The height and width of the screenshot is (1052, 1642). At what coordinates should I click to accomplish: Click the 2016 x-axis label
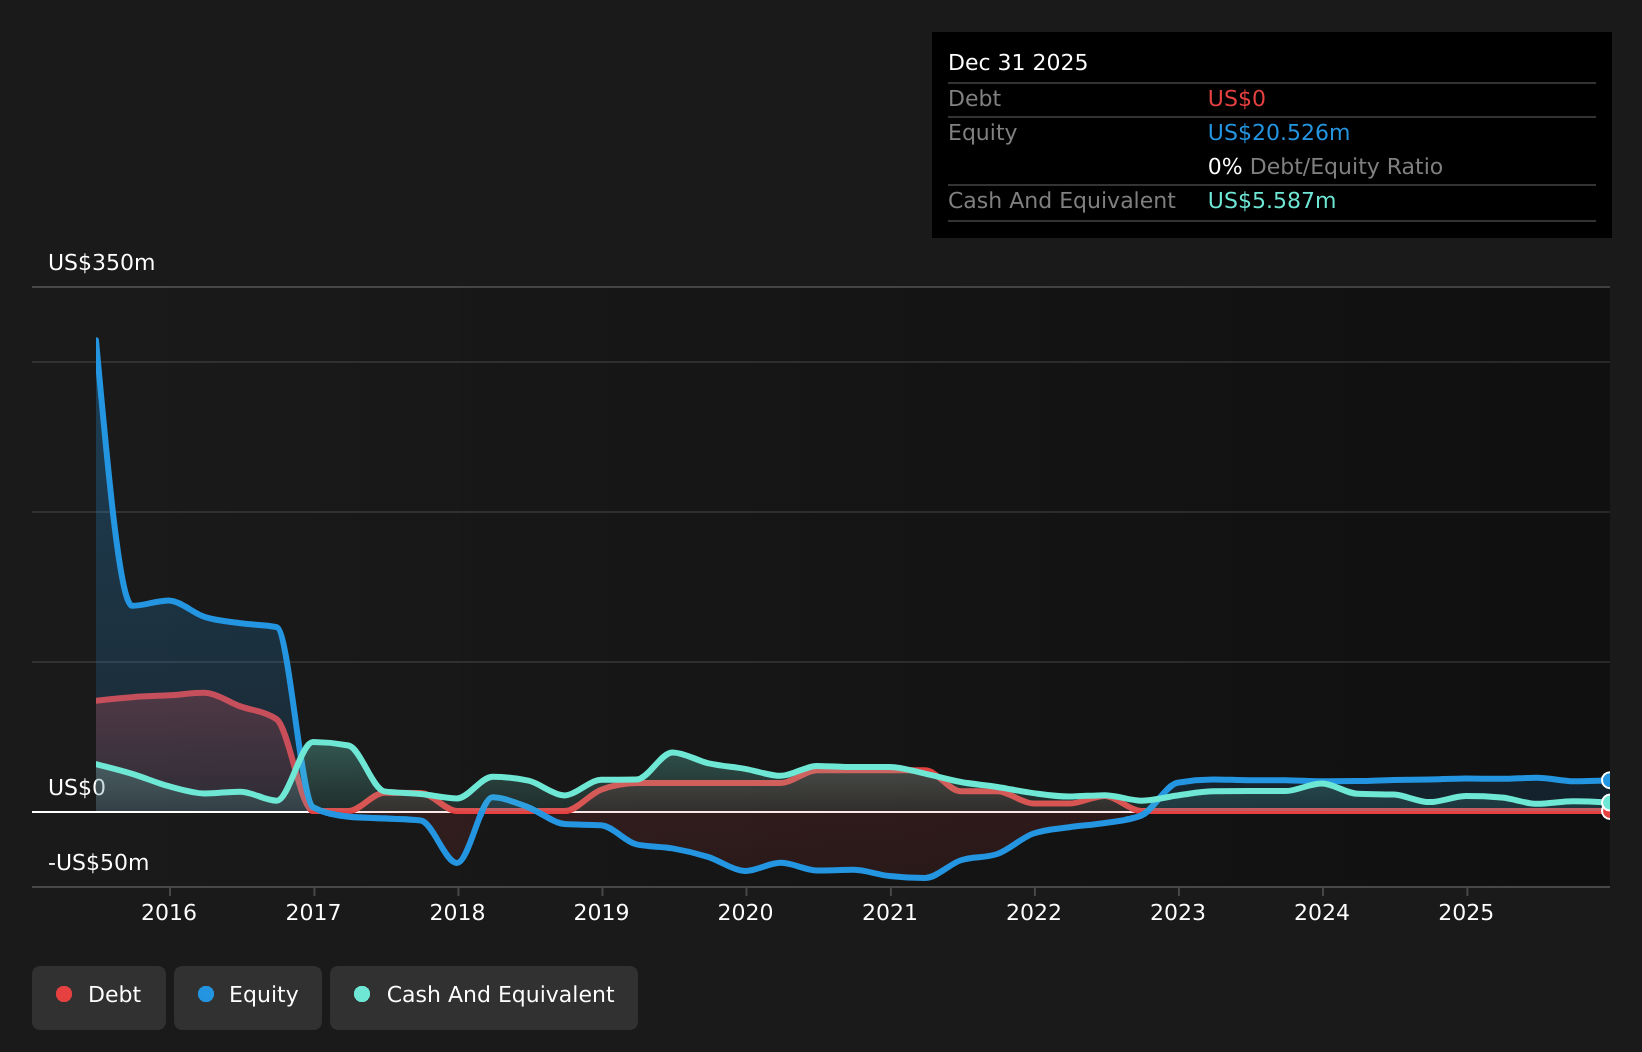(169, 912)
